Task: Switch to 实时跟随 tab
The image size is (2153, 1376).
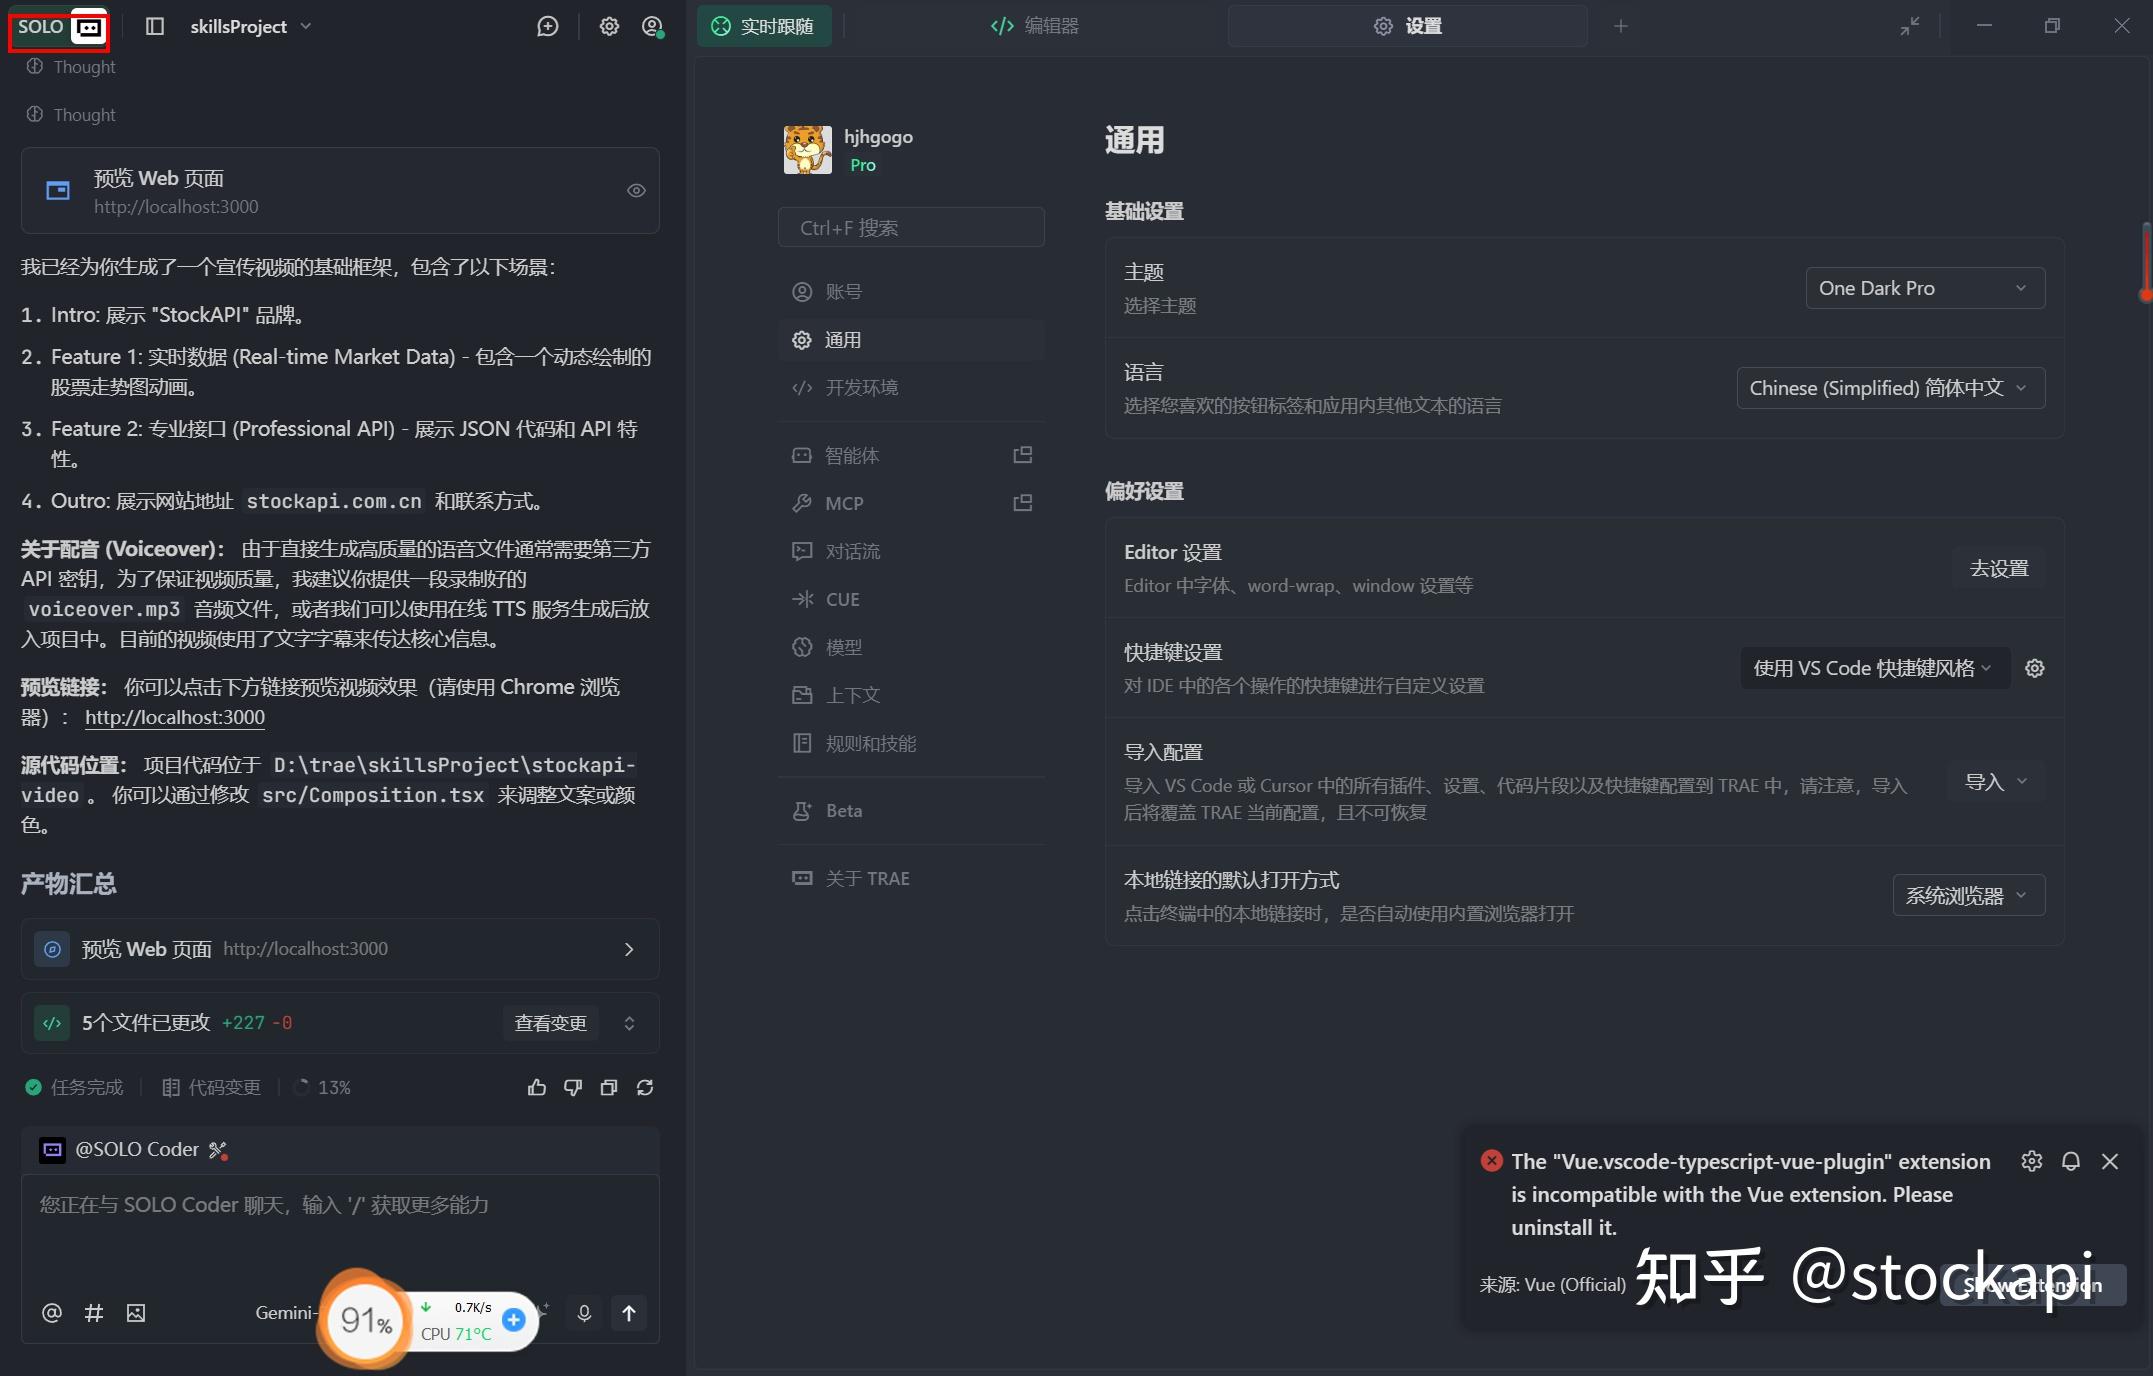Action: coord(765,26)
